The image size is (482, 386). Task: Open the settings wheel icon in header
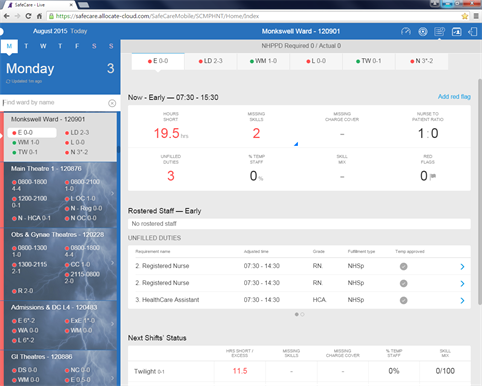tap(423, 31)
